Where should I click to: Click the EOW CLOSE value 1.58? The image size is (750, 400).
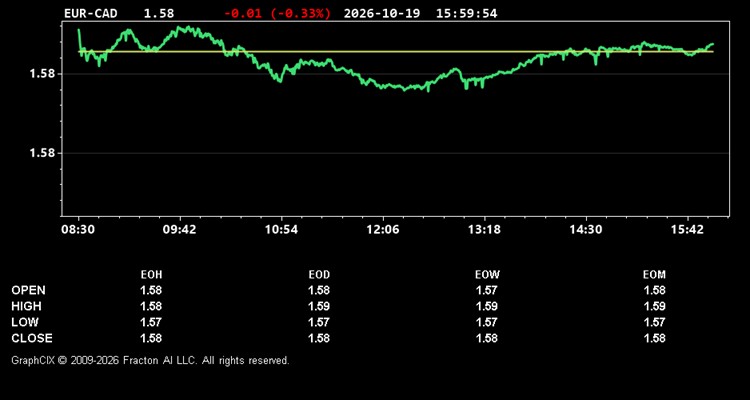[487, 338]
